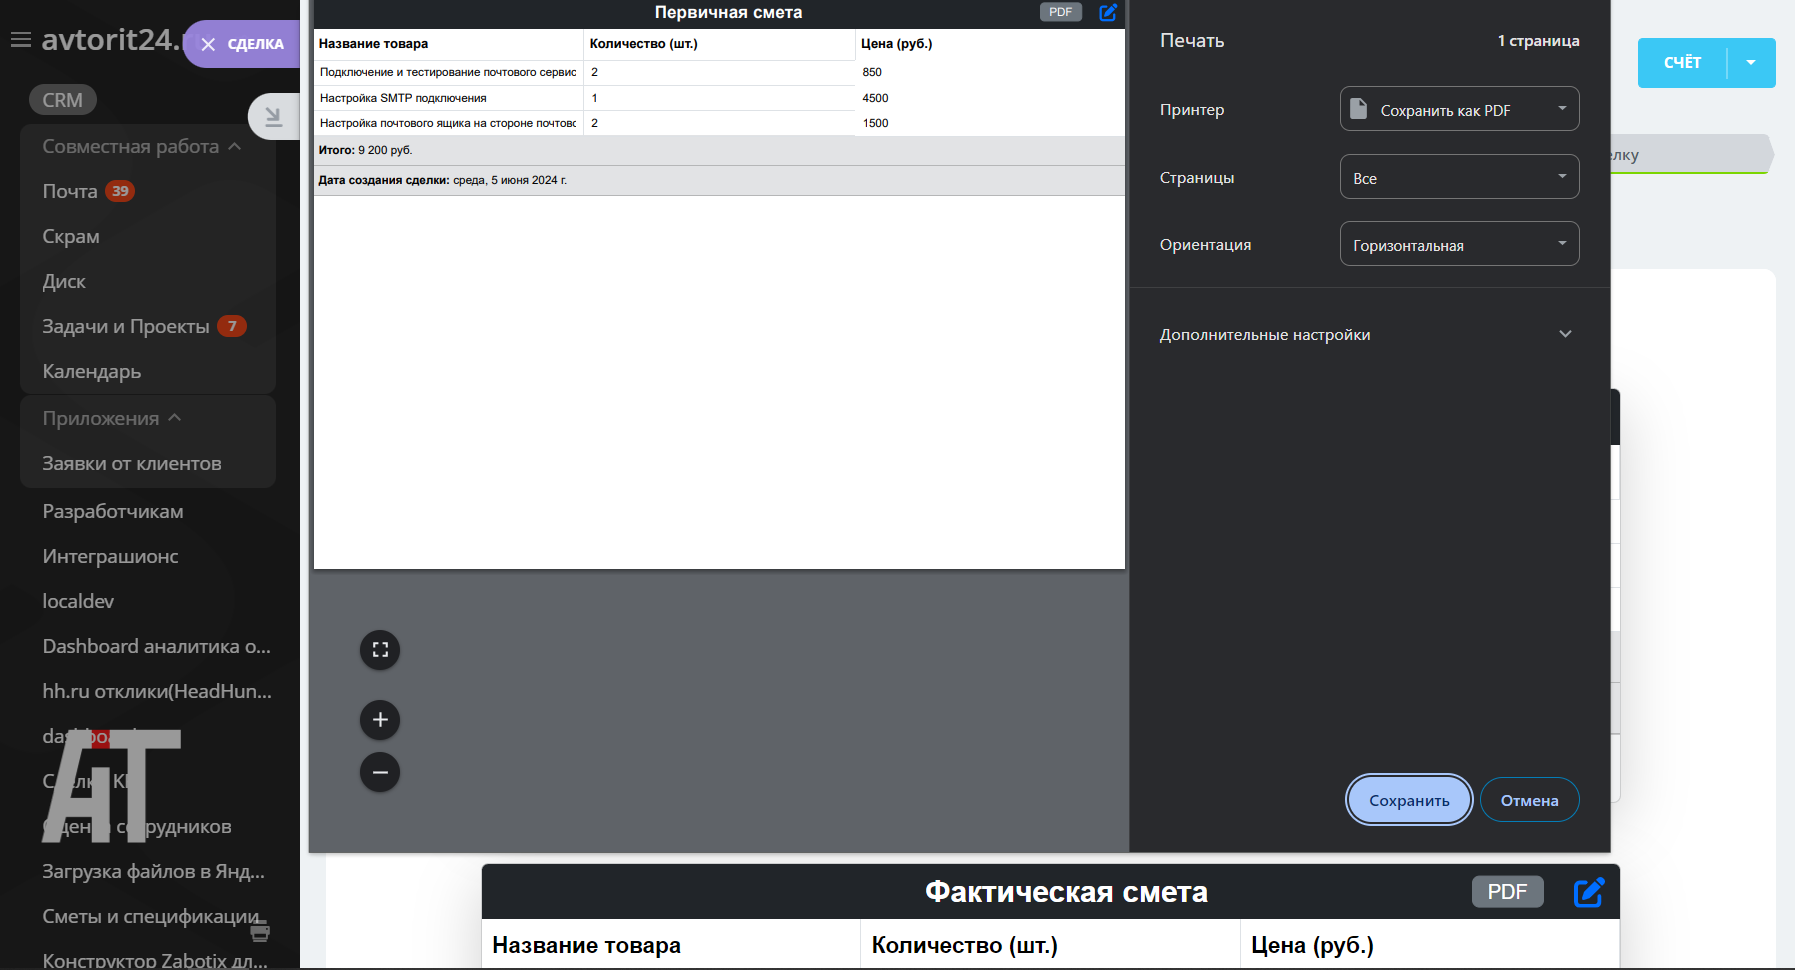The width and height of the screenshot is (1795, 970).
Task: Click the Первичная смета title in preview
Action: coord(728,12)
